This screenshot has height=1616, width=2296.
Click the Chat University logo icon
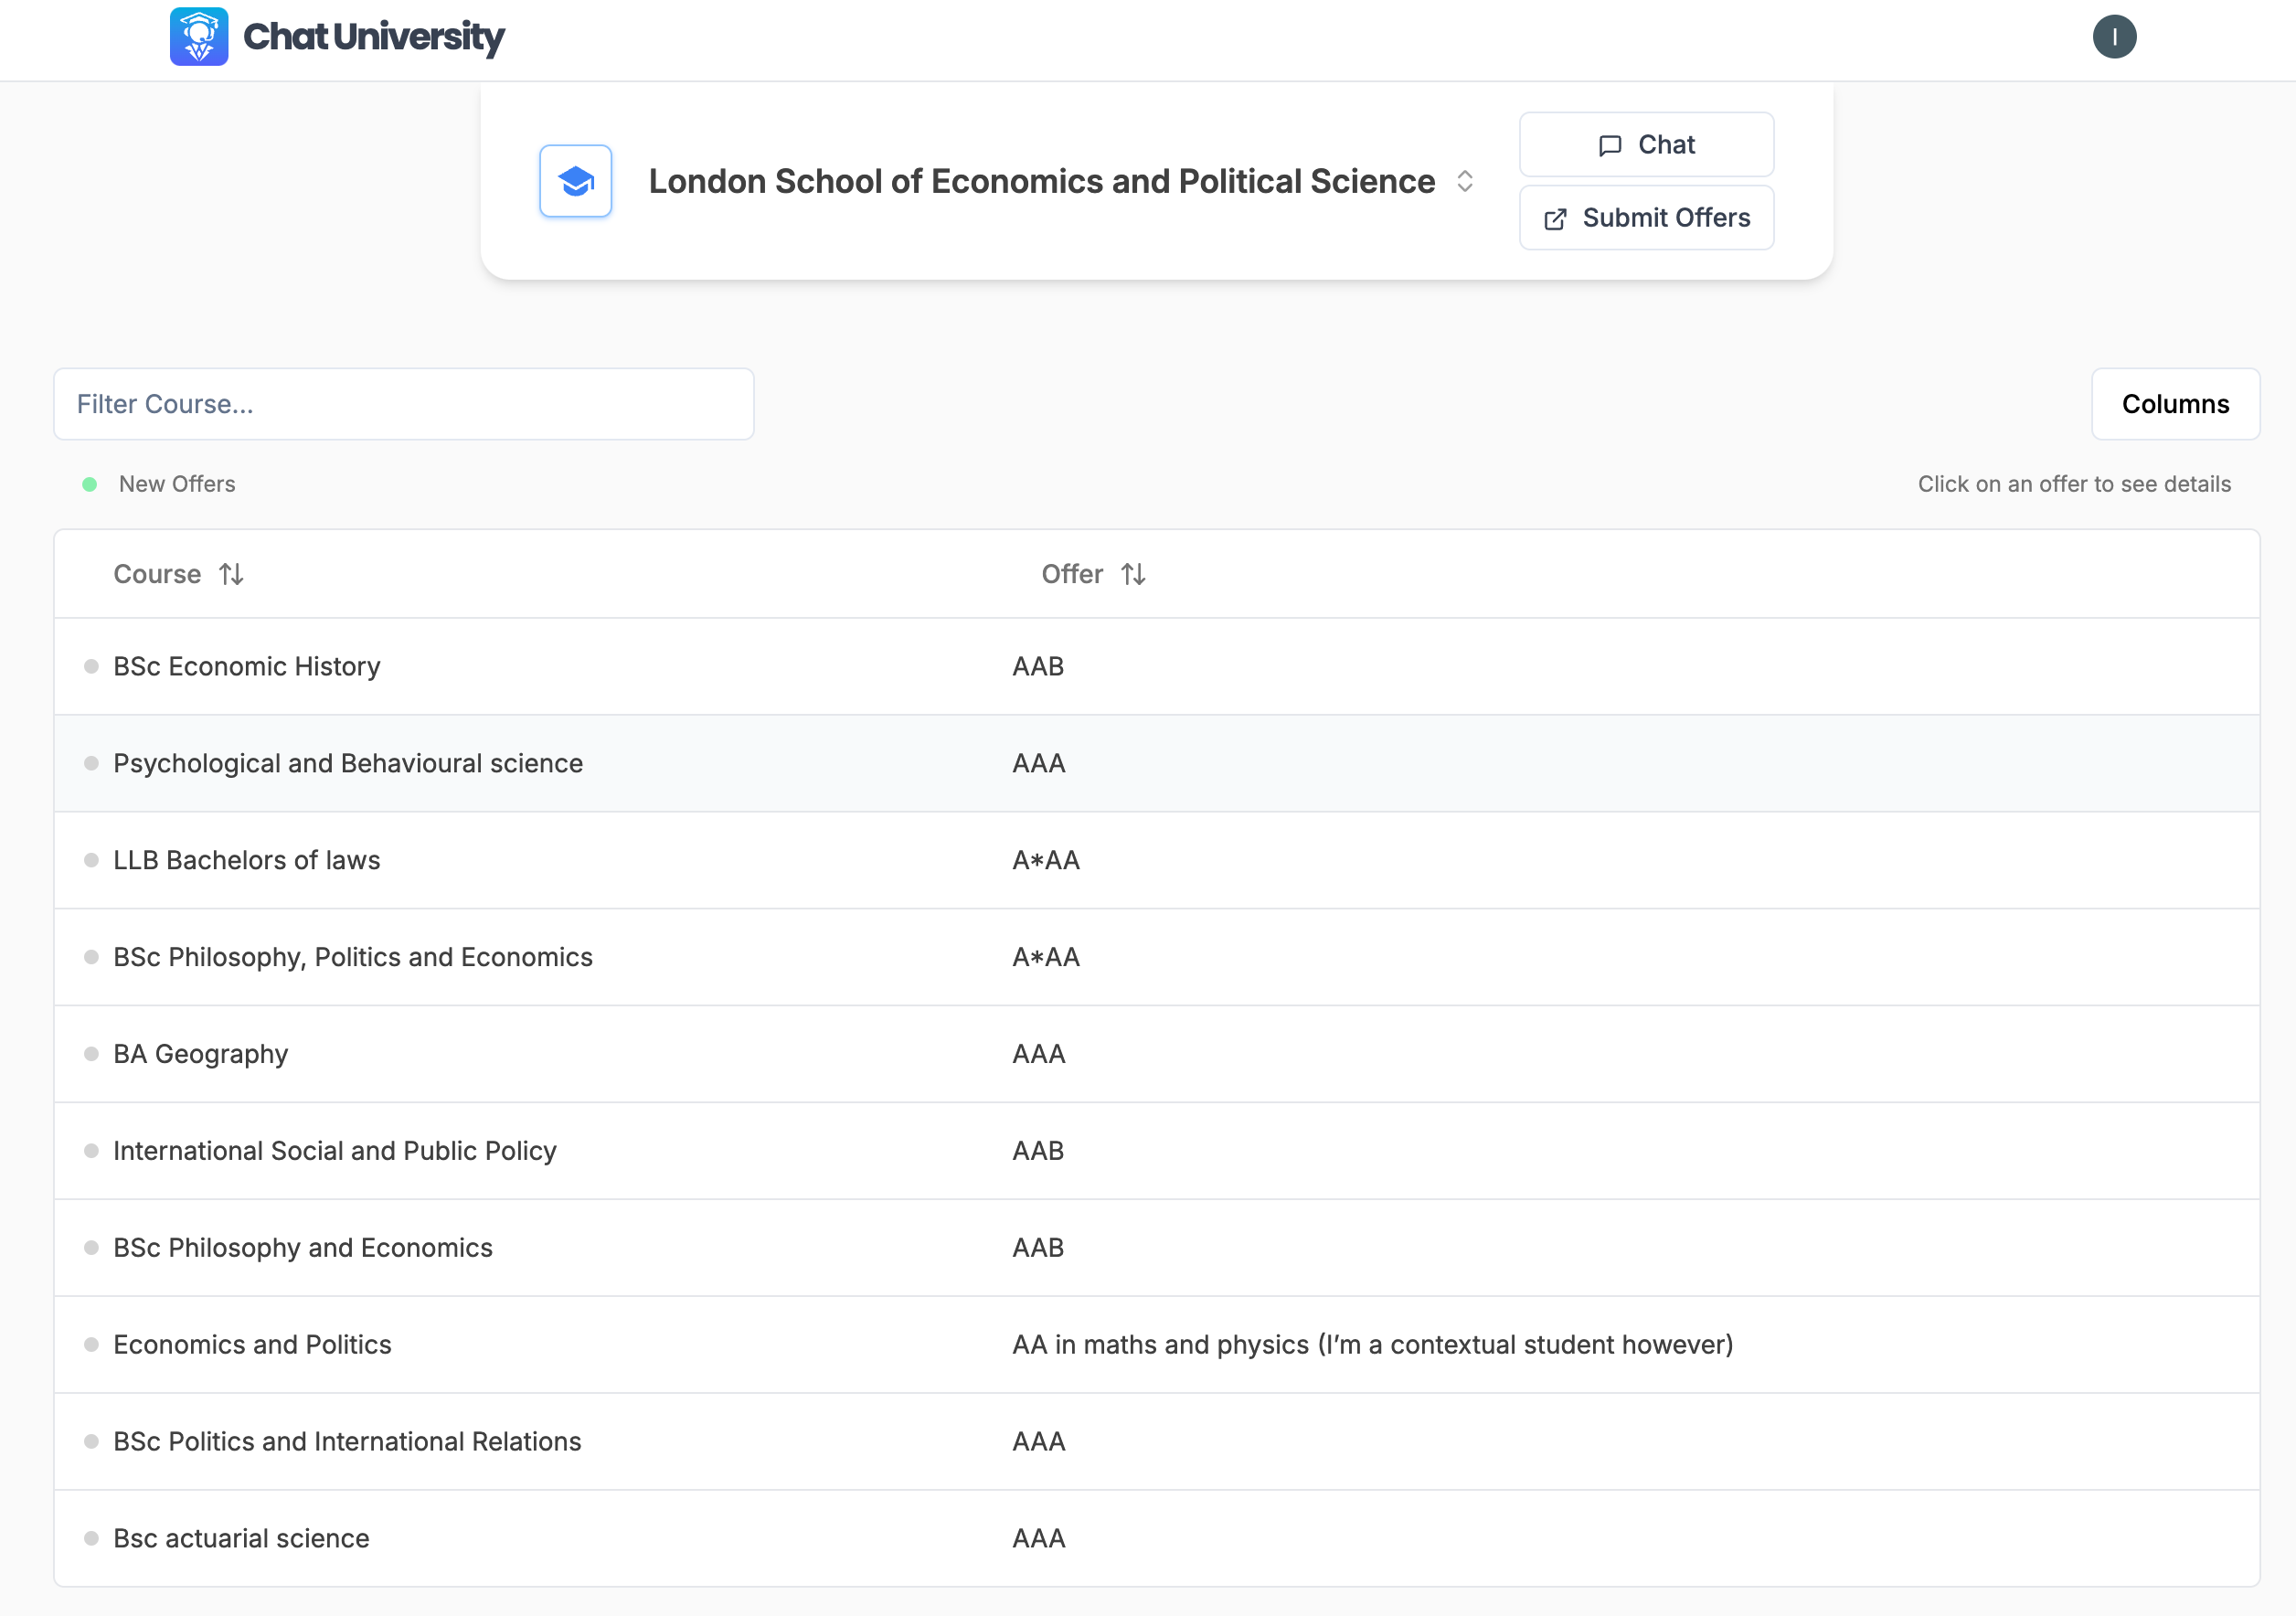pos(199,37)
